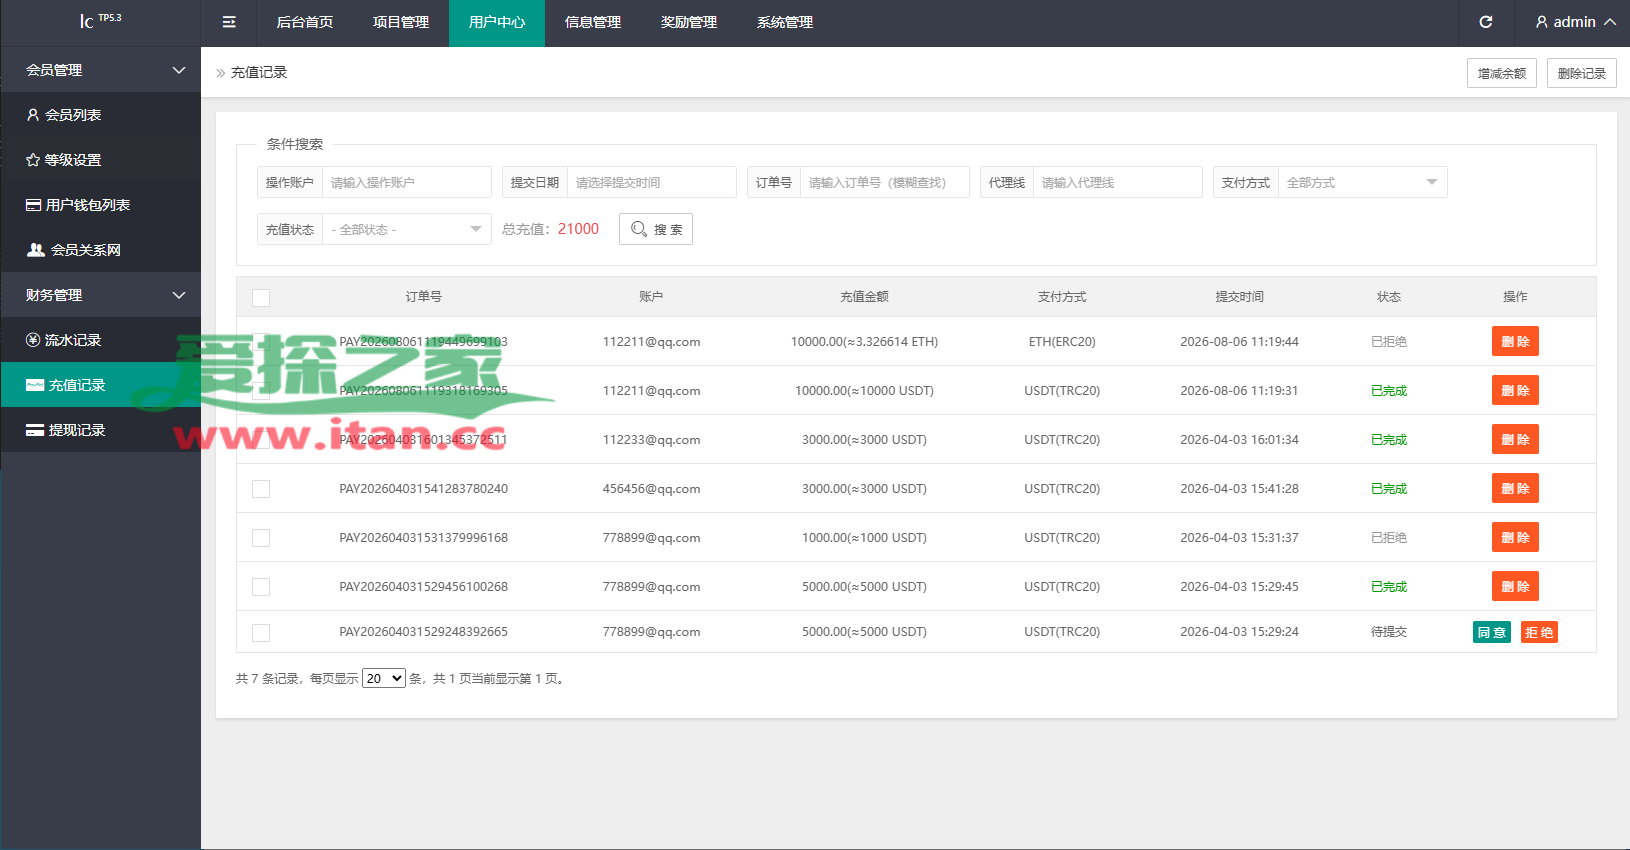Focus the 提交日期 date input
Screen dimensions: 1630x850
click(651, 182)
